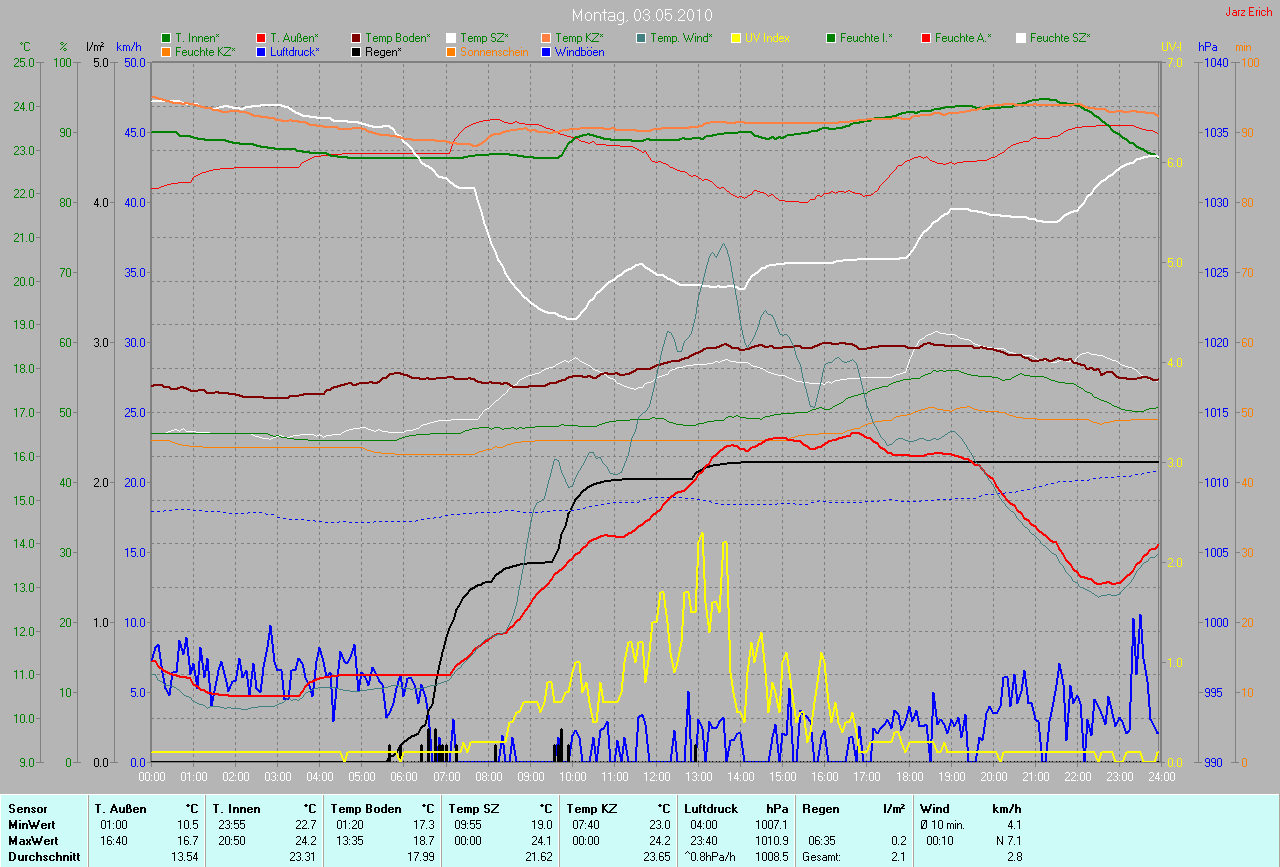
Task: Click the black Regen legend swatch
Action: coord(356,51)
